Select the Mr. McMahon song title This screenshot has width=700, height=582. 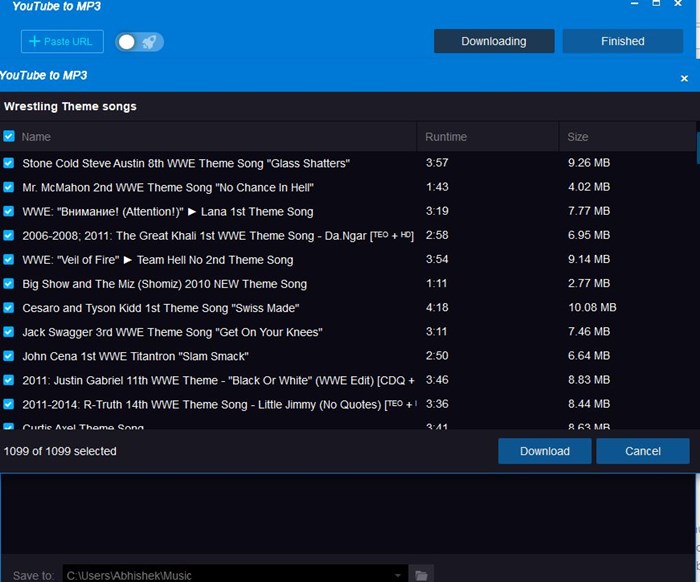168,187
